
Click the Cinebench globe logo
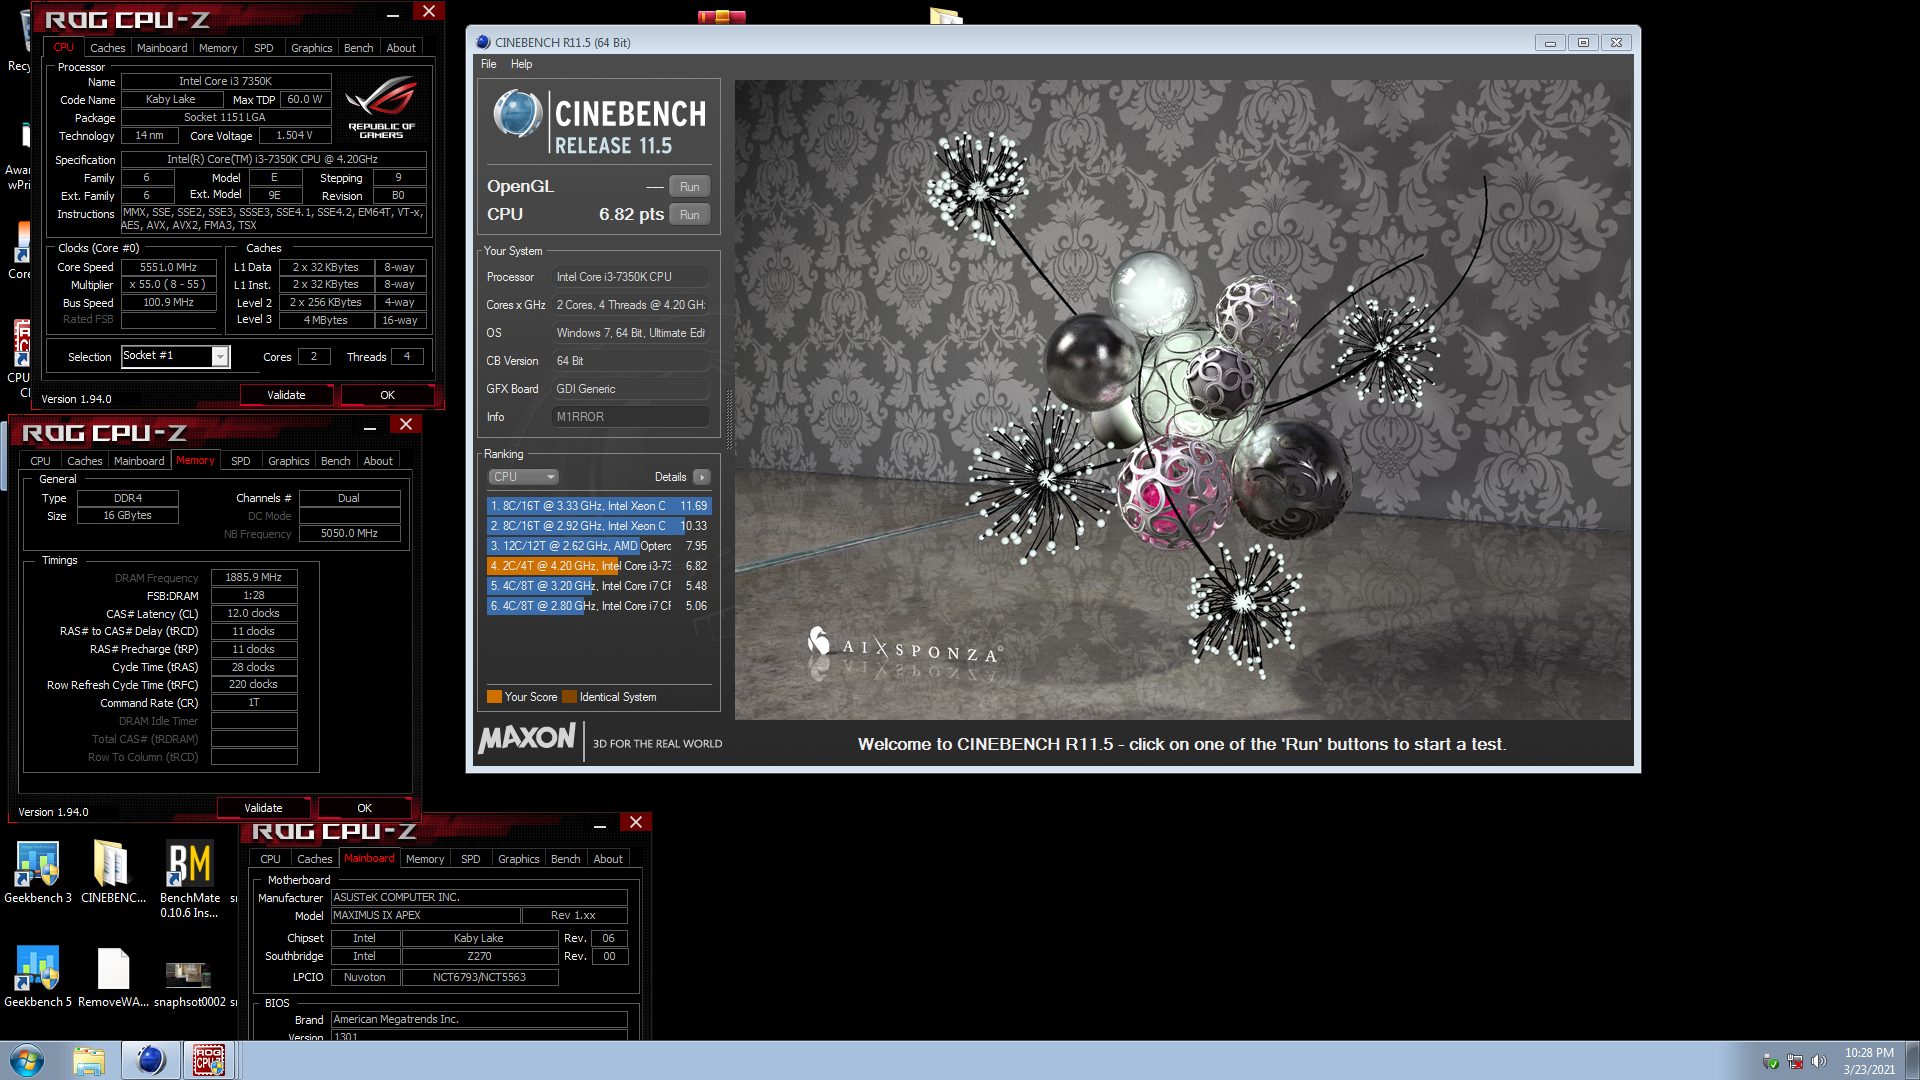tap(517, 114)
